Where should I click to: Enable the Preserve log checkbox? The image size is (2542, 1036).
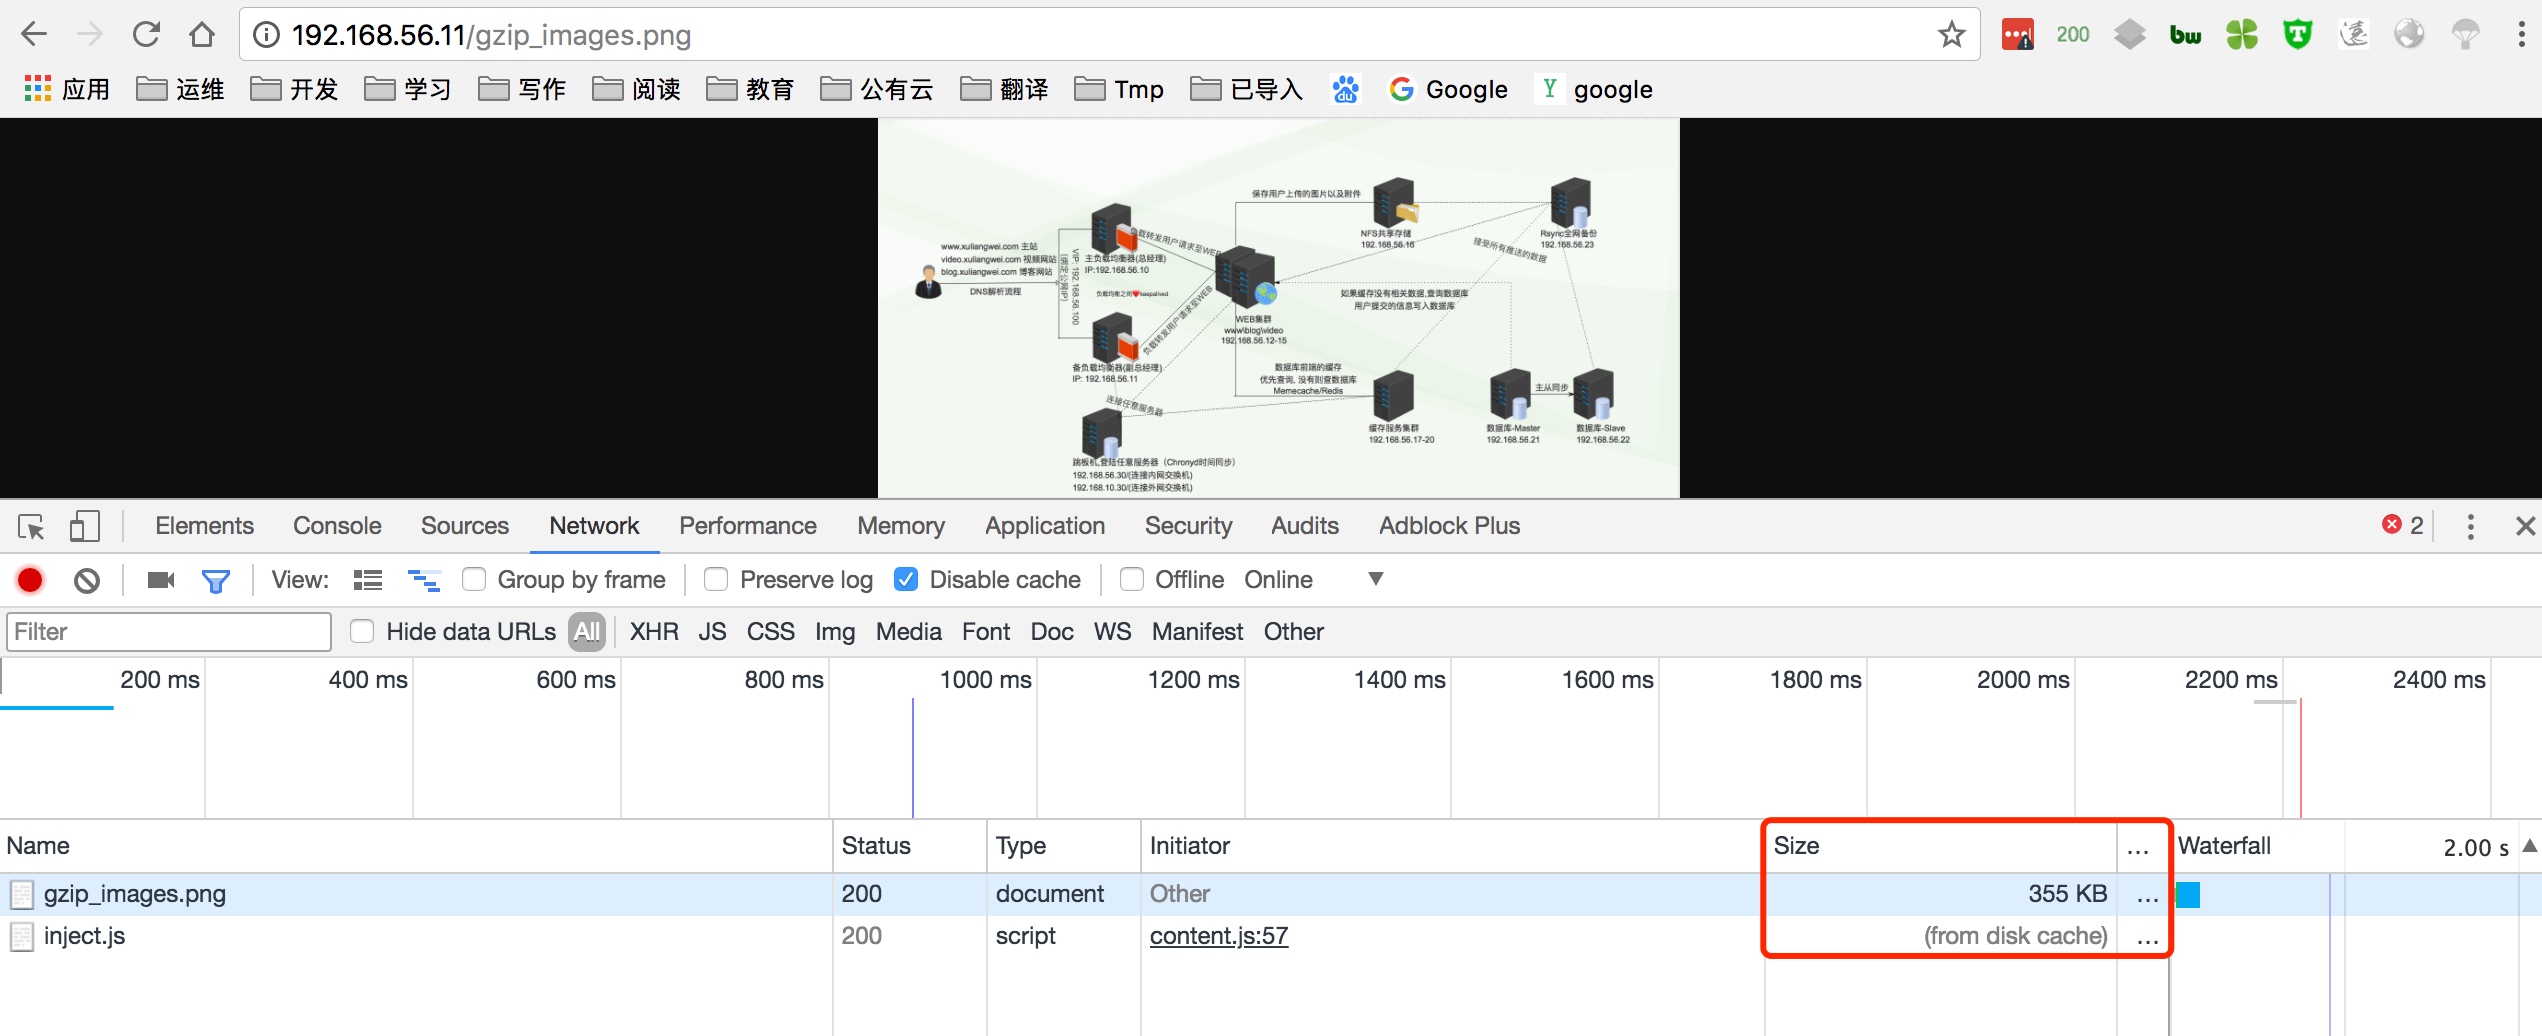click(x=716, y=580)
